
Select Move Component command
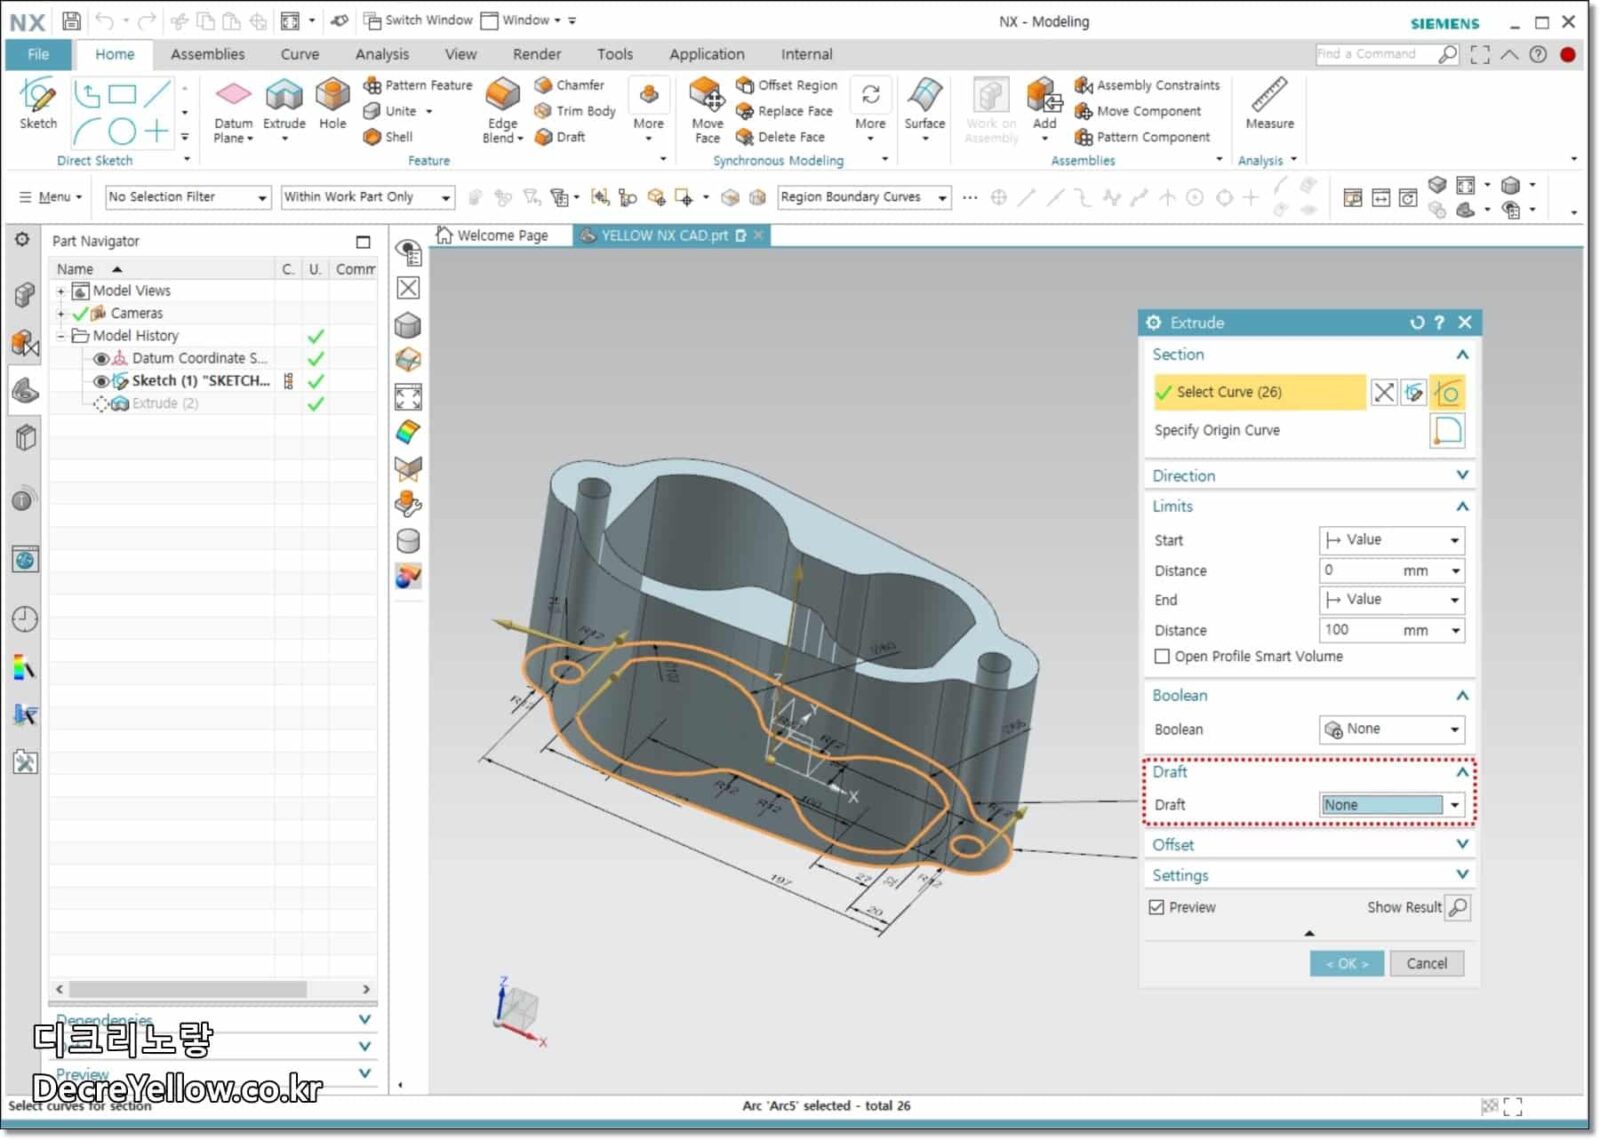[x=1138, y=111]
